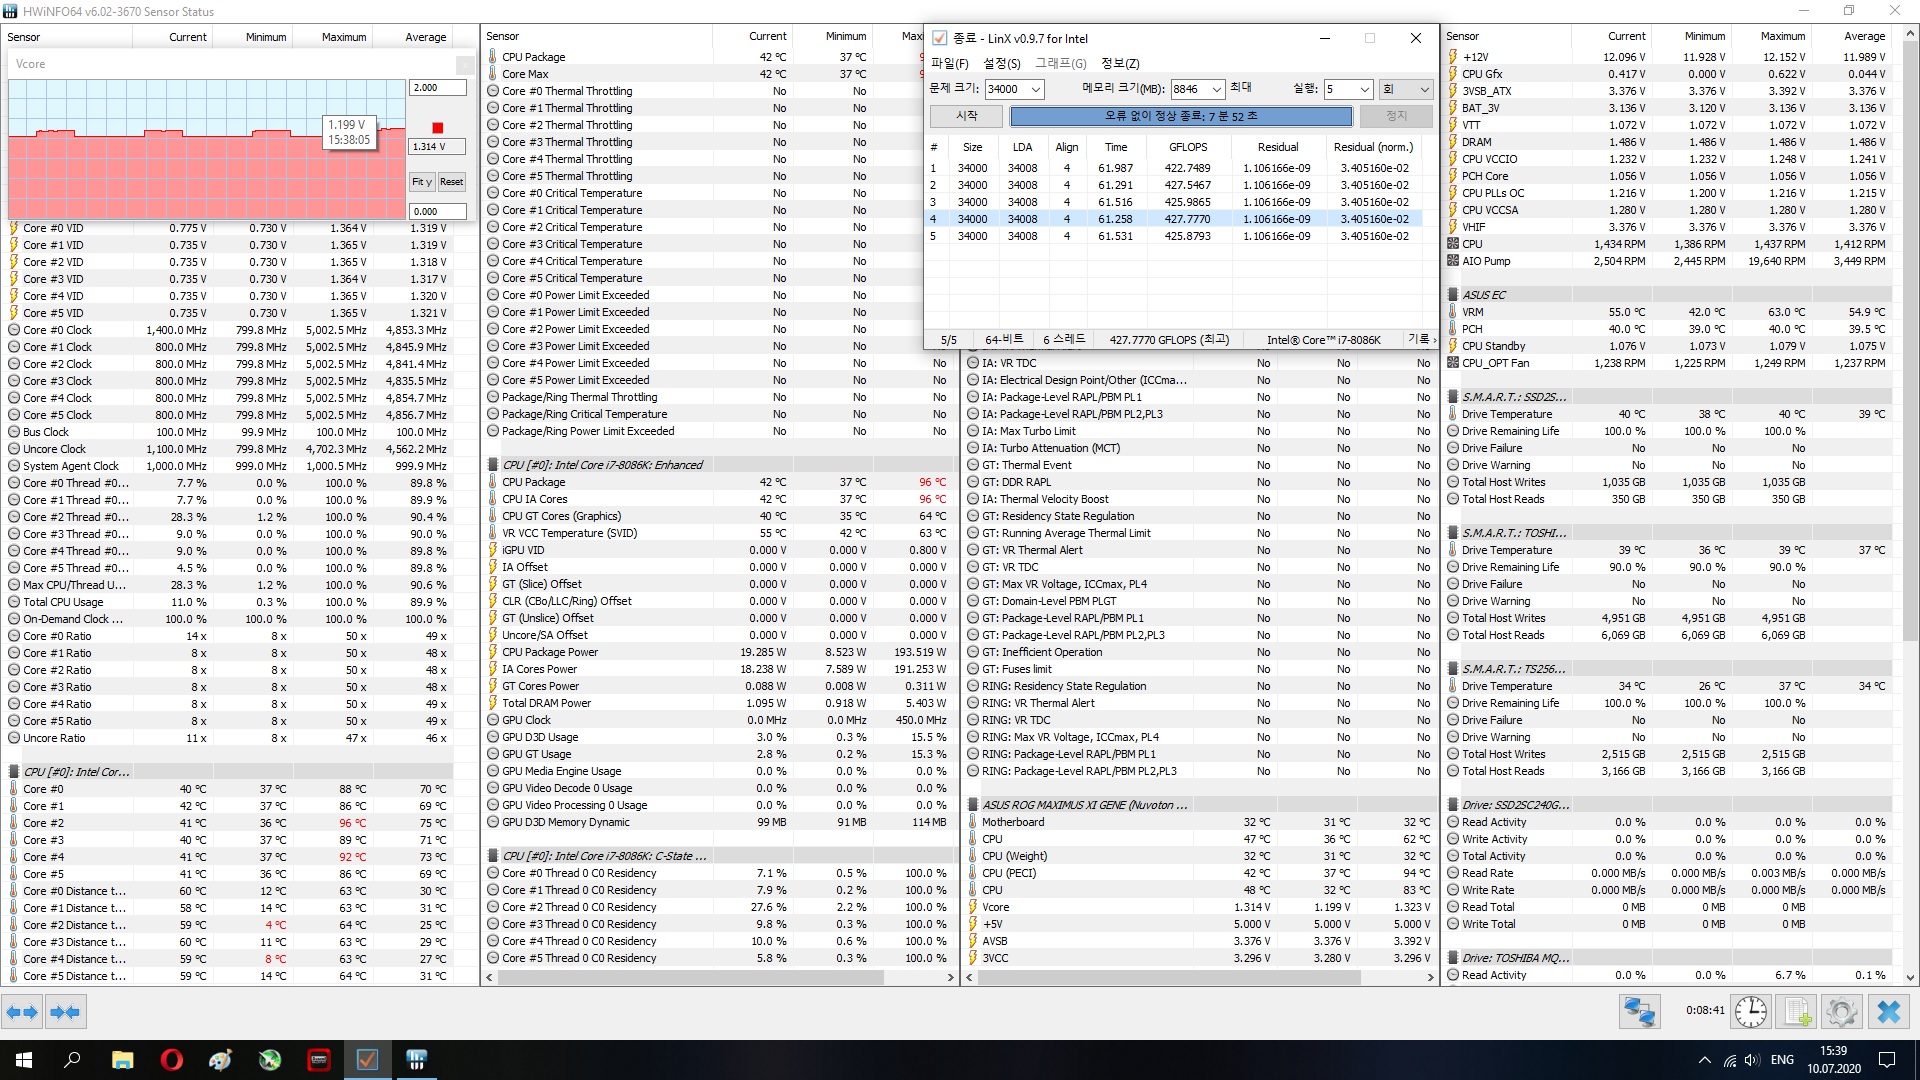Open the 실행 run count dropdown
Screen dimensions: 1920x1080
coord(1364,89)
